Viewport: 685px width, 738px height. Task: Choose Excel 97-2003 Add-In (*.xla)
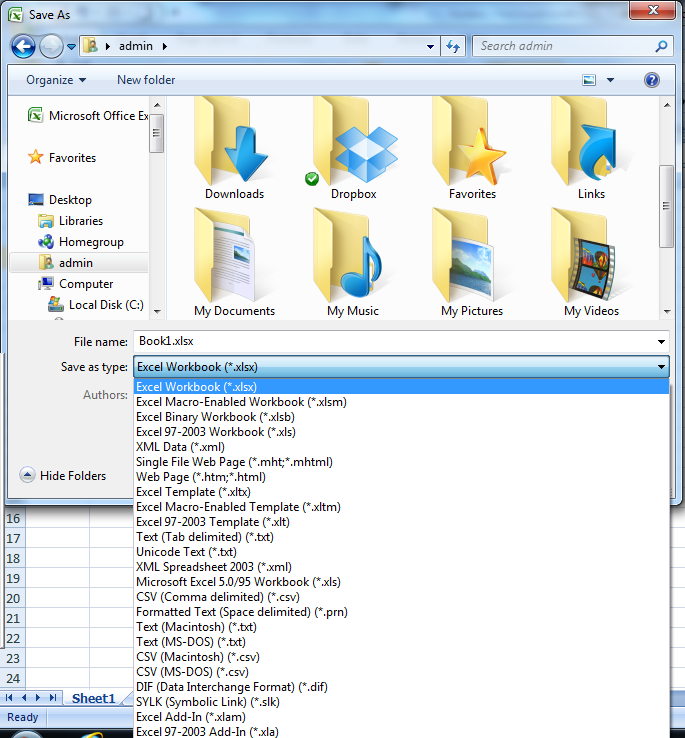(401, 731)
